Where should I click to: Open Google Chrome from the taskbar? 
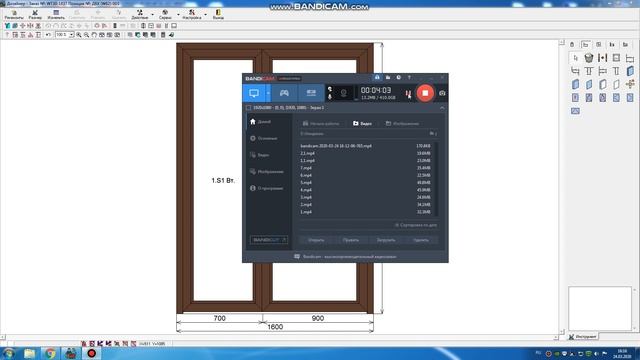[x=50, y=353]
